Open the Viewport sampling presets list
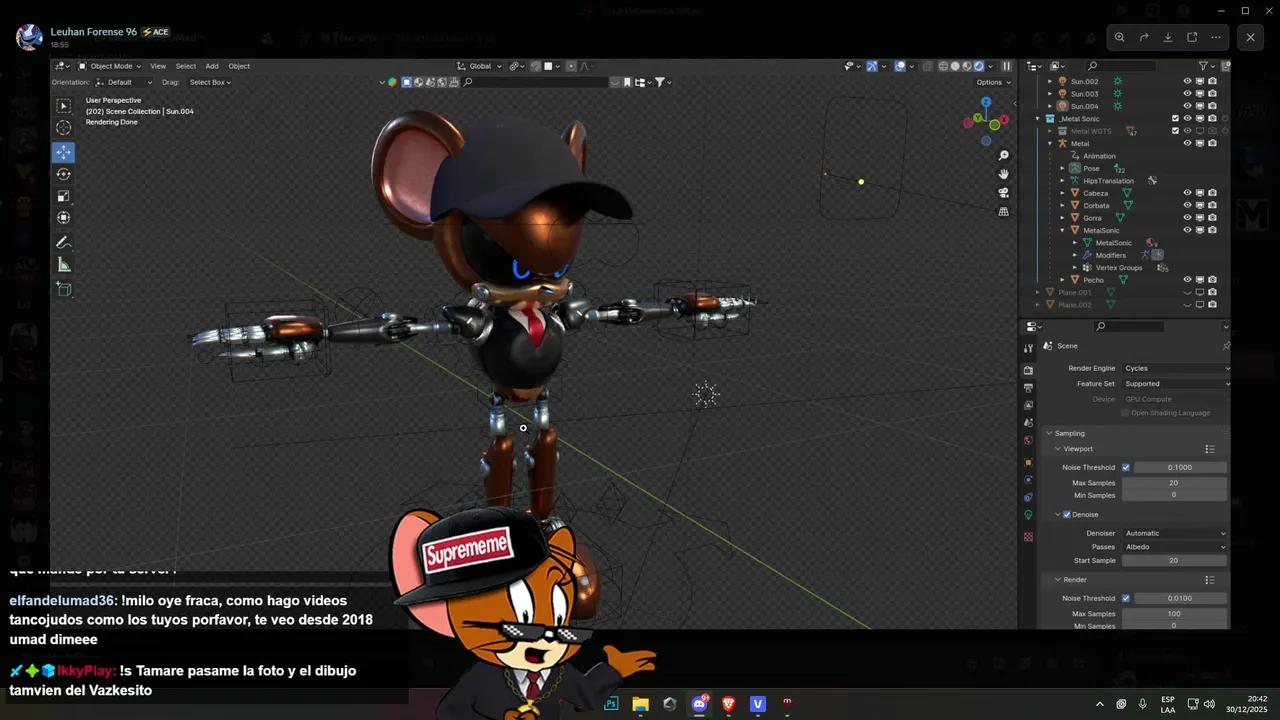Screen dimensions: 1280x720 point(1209,449)
